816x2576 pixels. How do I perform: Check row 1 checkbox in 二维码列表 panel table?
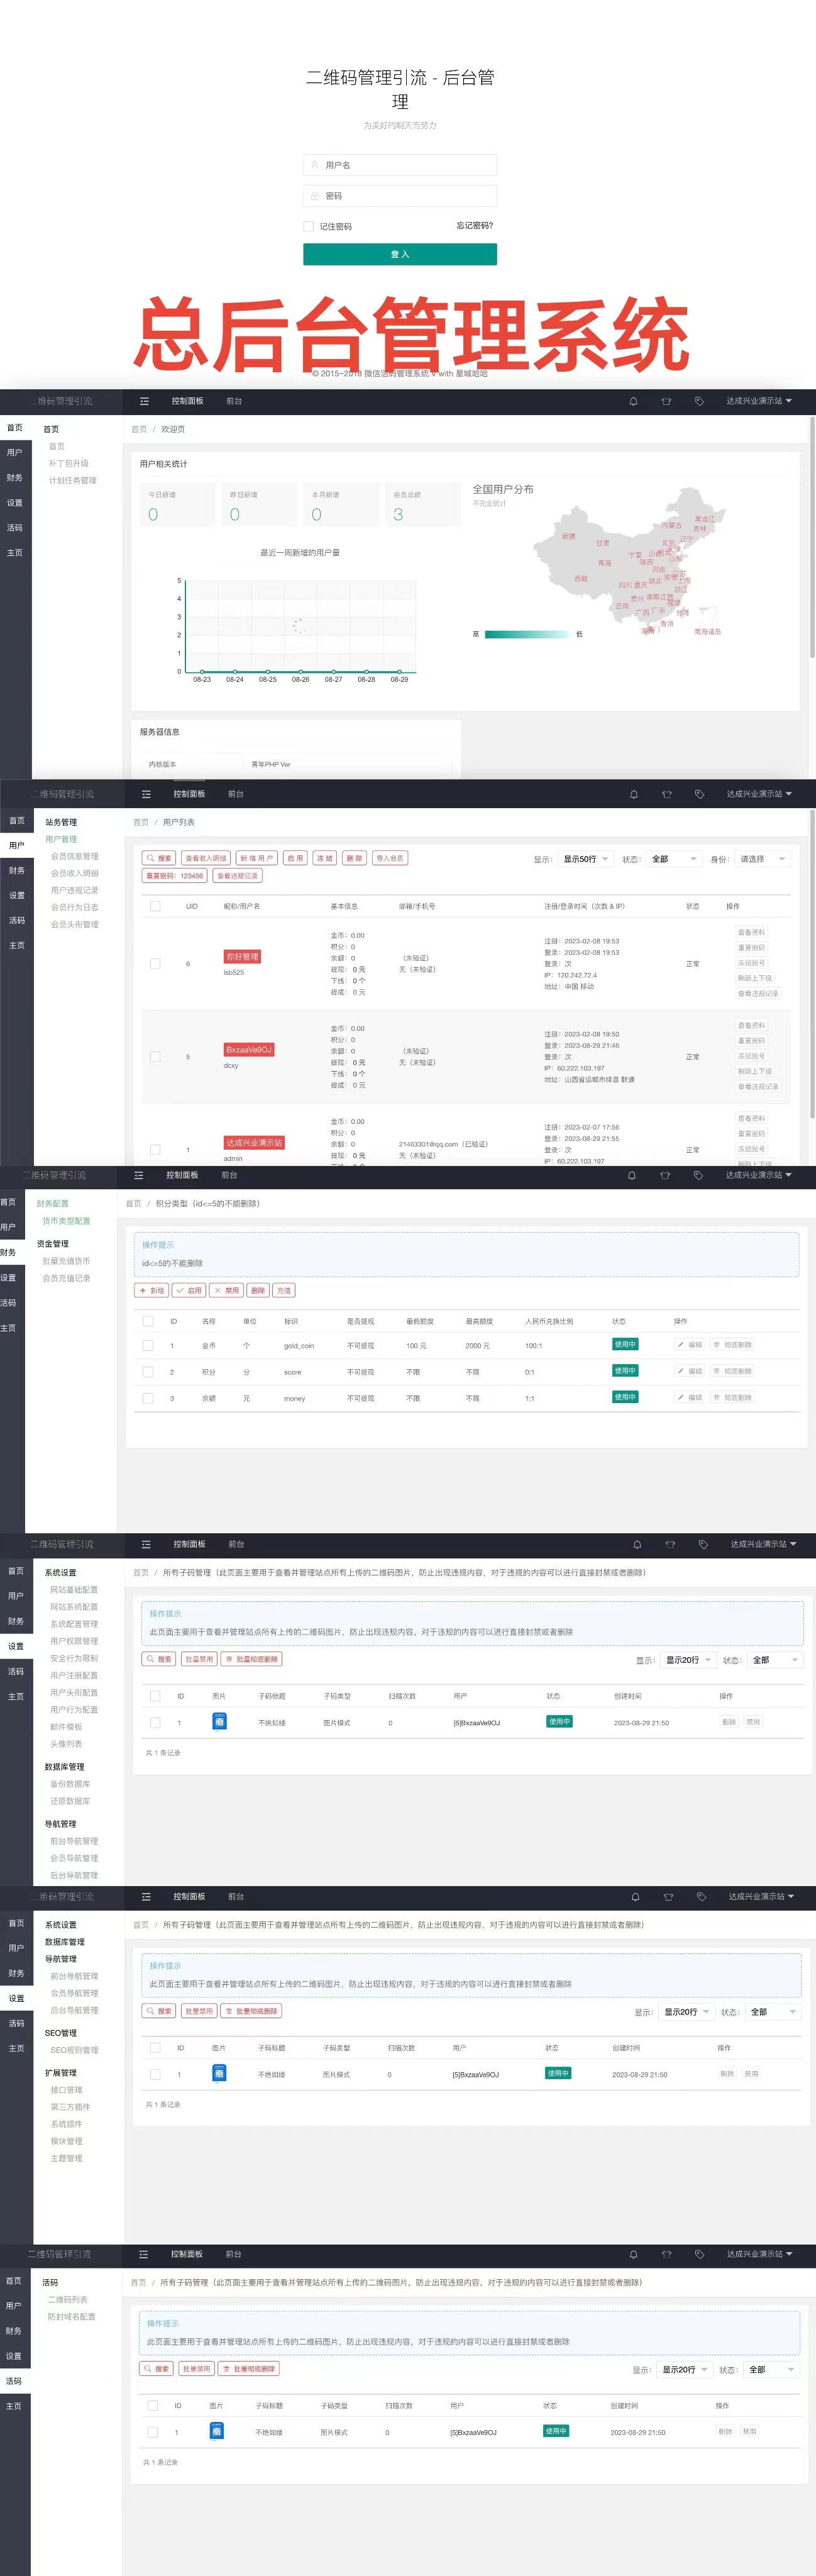153,2432
